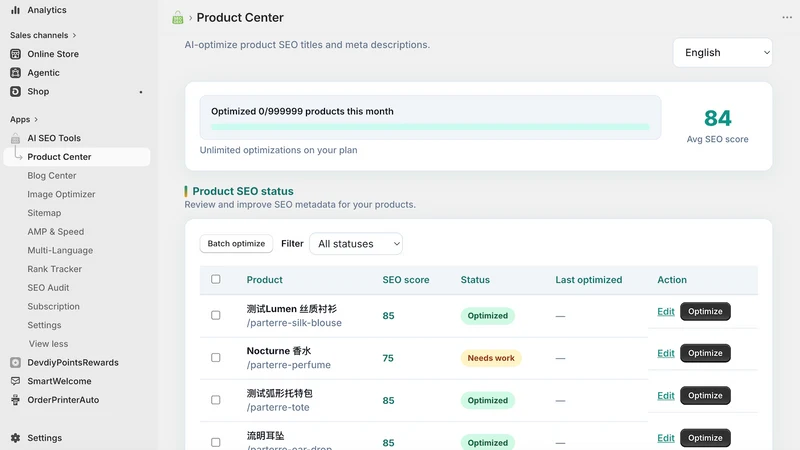The height and width of the screenshot is (450, 800).
Task: Click the Agentic channel icon
Action: (15, 72)
